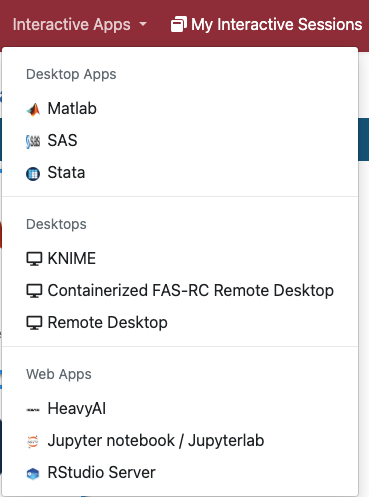This screenshot has width=369, height=497.
Task: Click the SAS logo icon
Action: coord(33,142)
